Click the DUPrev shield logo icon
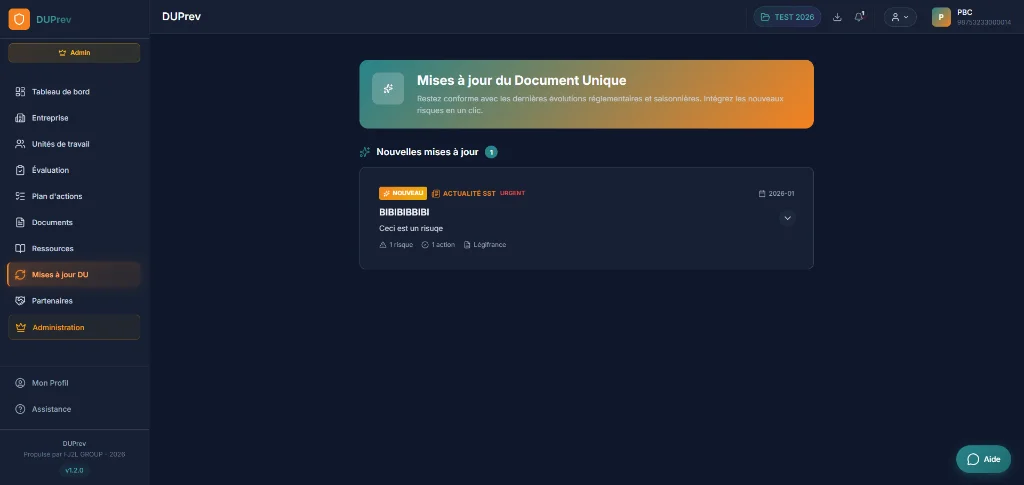The image size is (1024, 485). (x=19, y=19)
